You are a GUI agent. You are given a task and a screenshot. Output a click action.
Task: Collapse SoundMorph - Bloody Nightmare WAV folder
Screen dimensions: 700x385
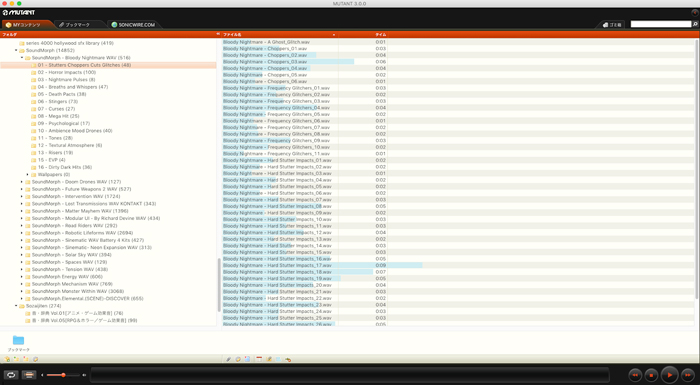pyautogui.click(x=22, y=58)
